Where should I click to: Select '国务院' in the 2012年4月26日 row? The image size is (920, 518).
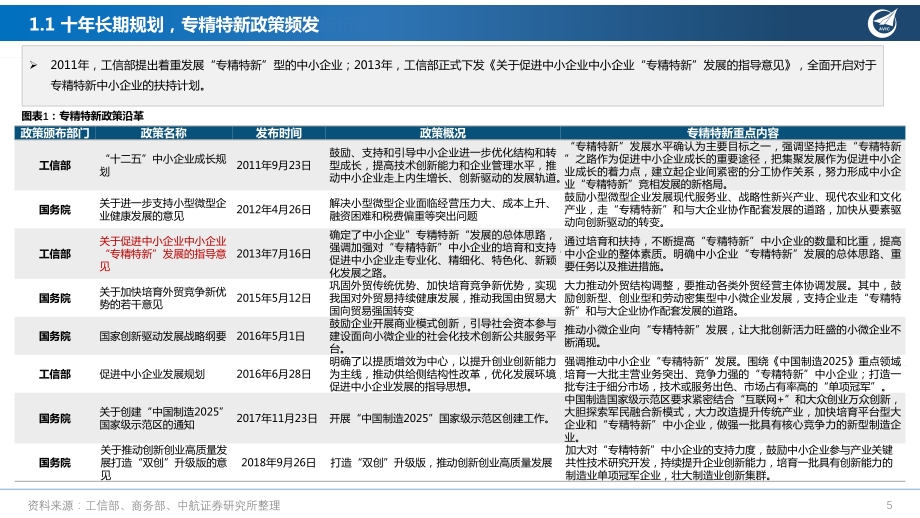click(x=55, y=209)
